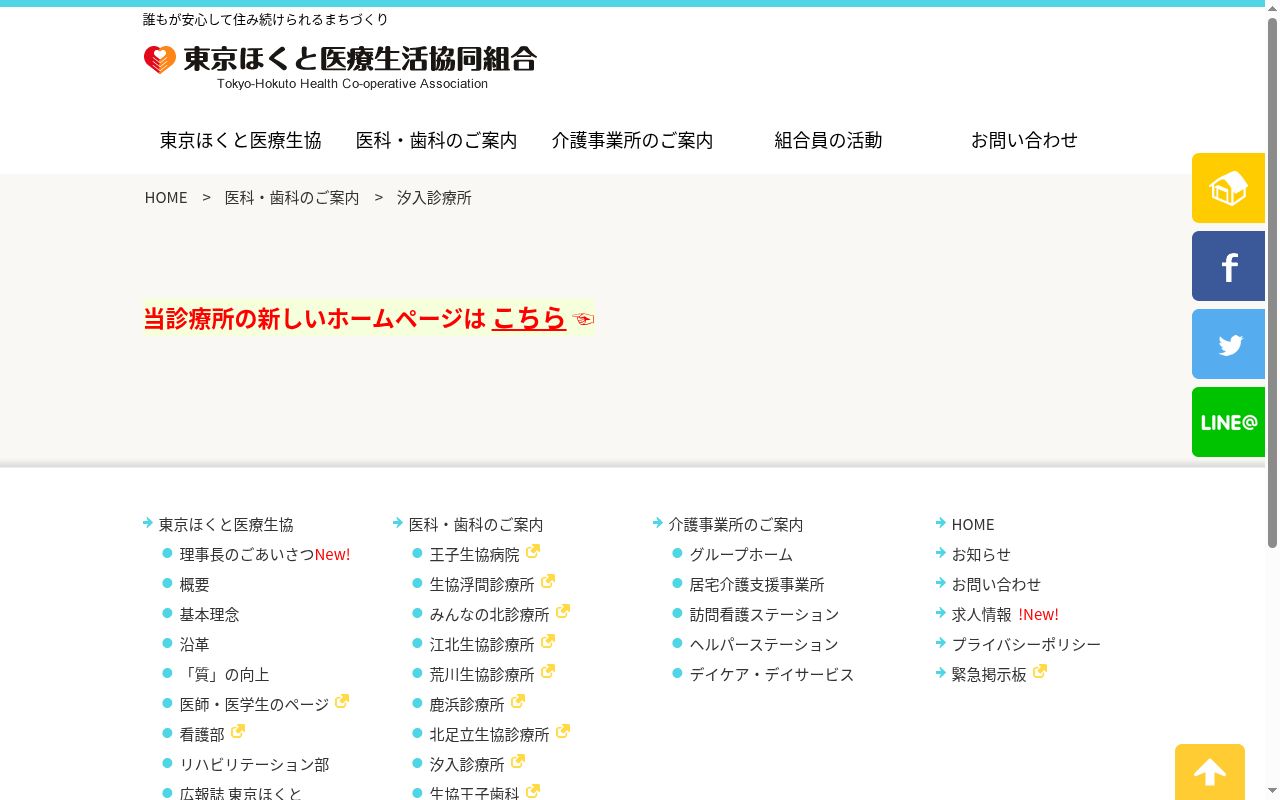Open ヘルパーステーション footer link
The height and width of the screenshot is (800, 1280).
point(764,644)
